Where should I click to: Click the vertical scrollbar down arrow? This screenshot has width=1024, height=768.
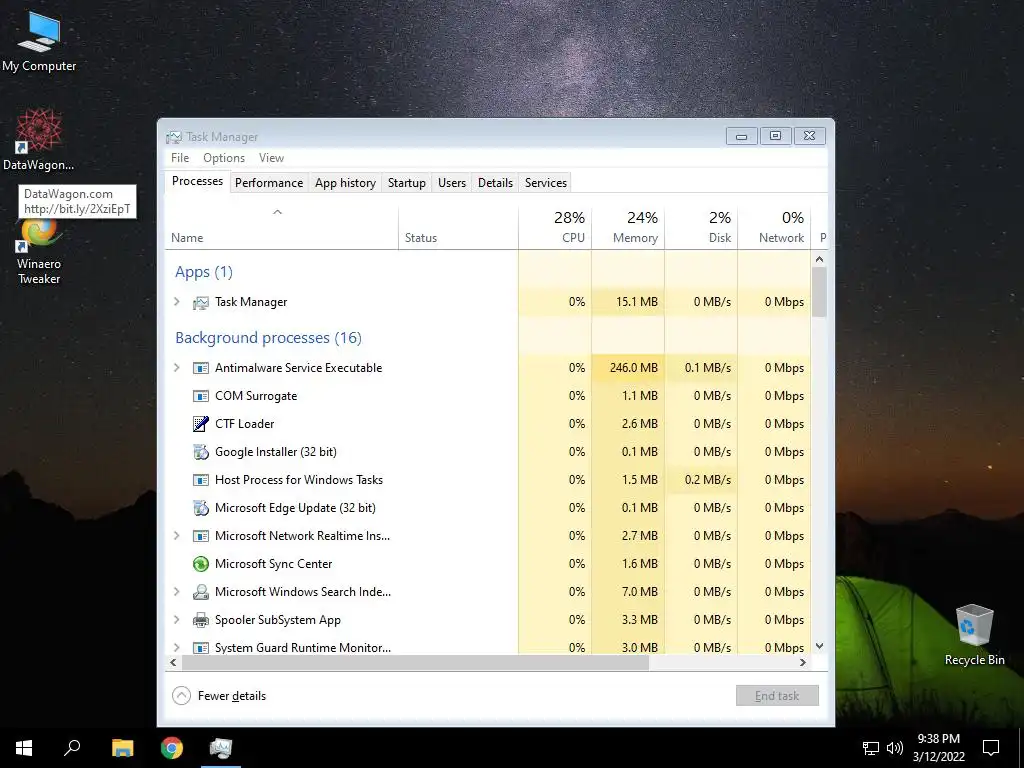pos(820,646)
